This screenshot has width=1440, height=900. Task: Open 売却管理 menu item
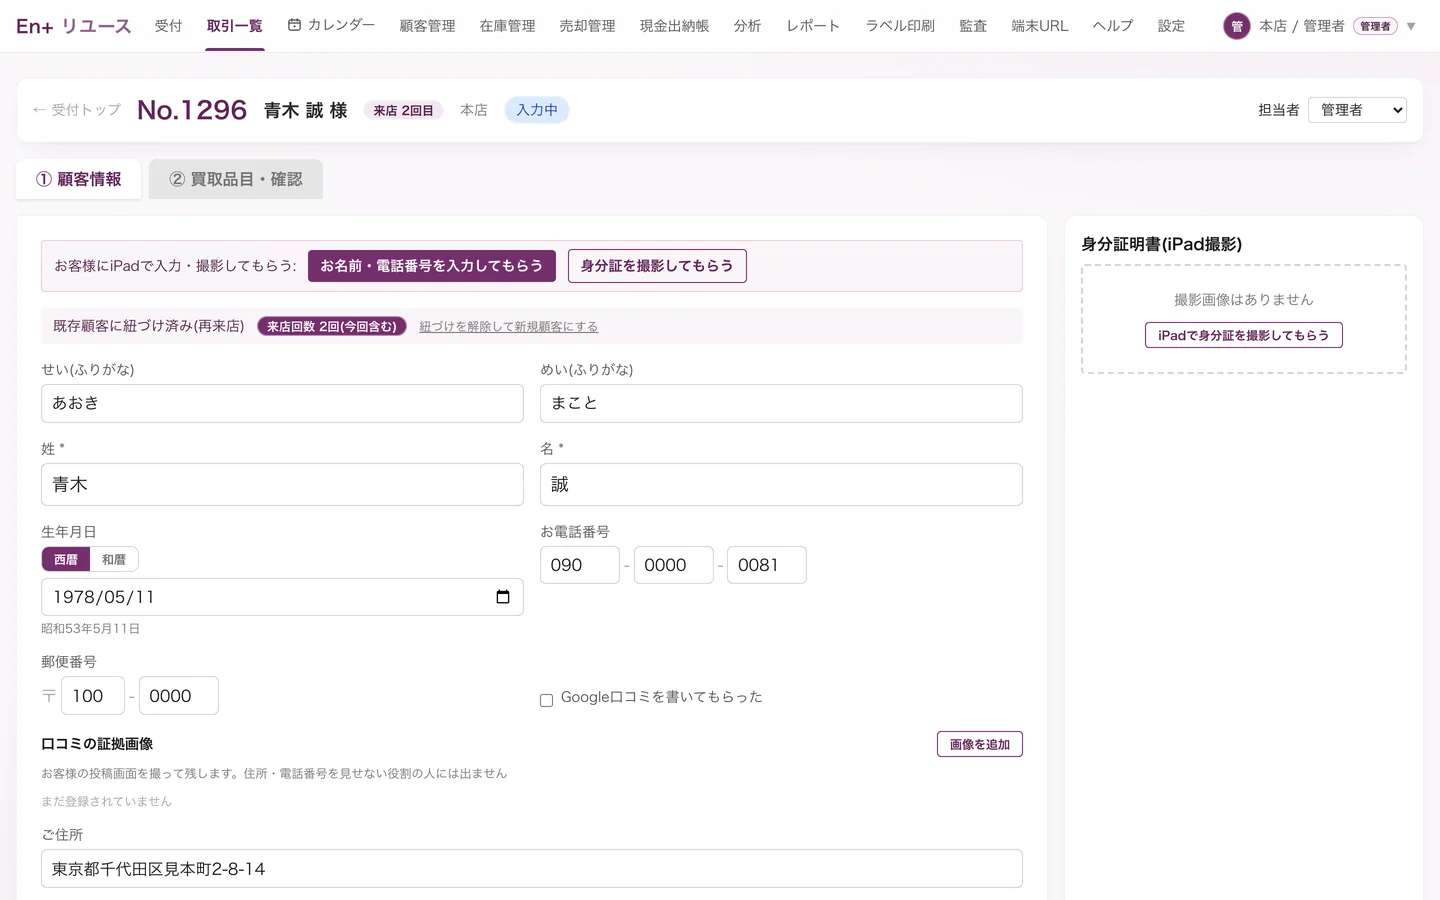coord(587,26)
